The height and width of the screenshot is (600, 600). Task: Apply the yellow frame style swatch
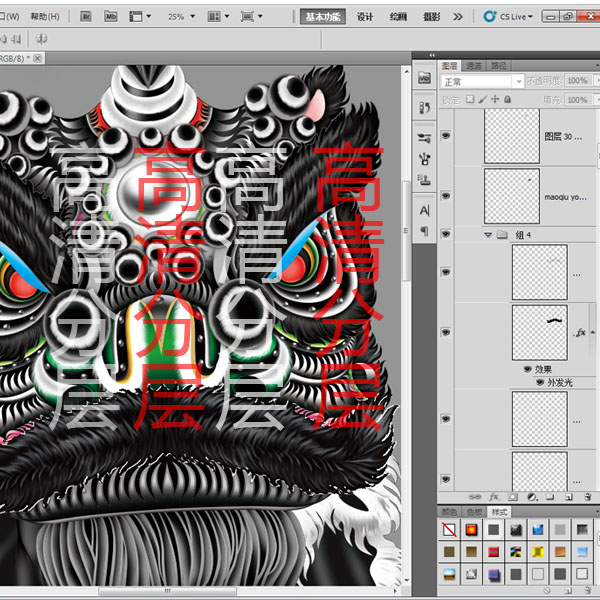[x=538, y=552]
